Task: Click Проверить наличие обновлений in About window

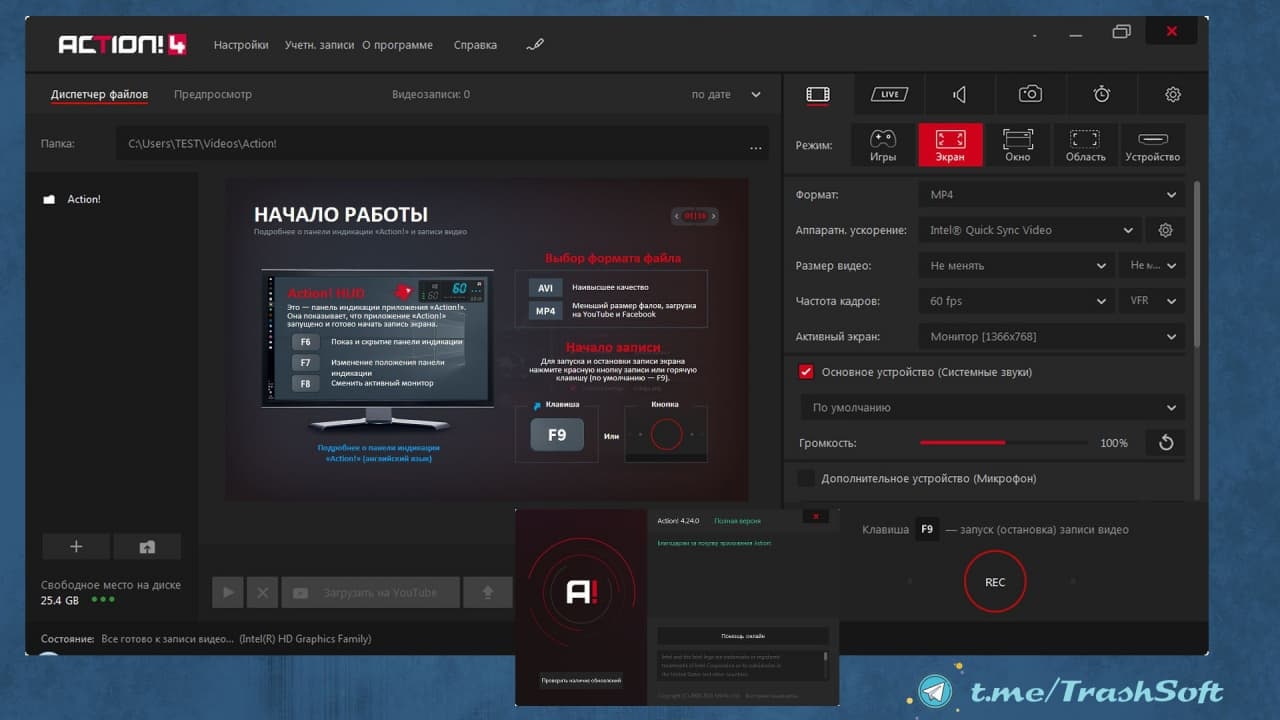Action: (581, 680)
